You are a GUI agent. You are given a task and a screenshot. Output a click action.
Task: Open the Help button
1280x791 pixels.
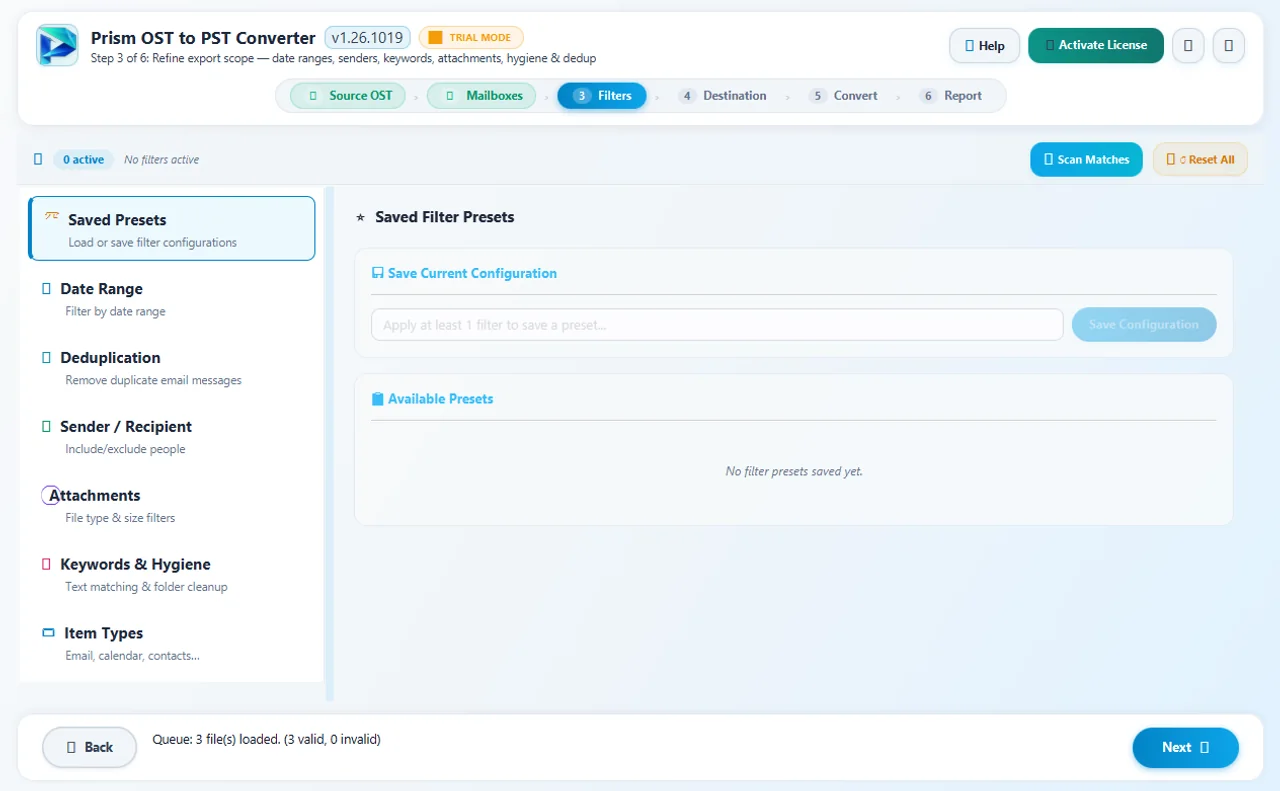[x=984, y=46]
